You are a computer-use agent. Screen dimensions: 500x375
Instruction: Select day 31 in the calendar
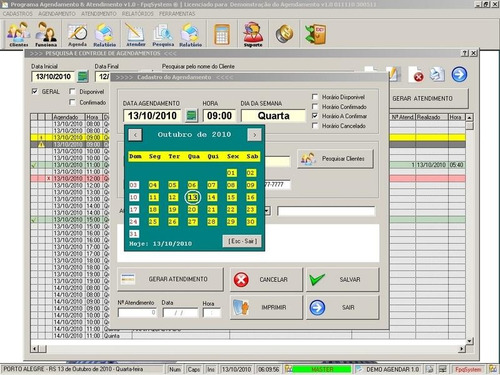pyautogui.click(x=134, y=234)
